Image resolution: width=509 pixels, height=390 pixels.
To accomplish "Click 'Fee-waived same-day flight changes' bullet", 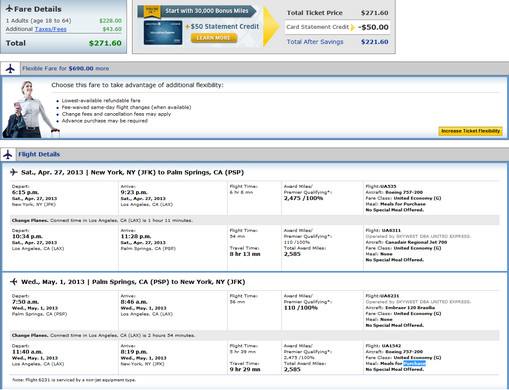I will pos(126,107).
